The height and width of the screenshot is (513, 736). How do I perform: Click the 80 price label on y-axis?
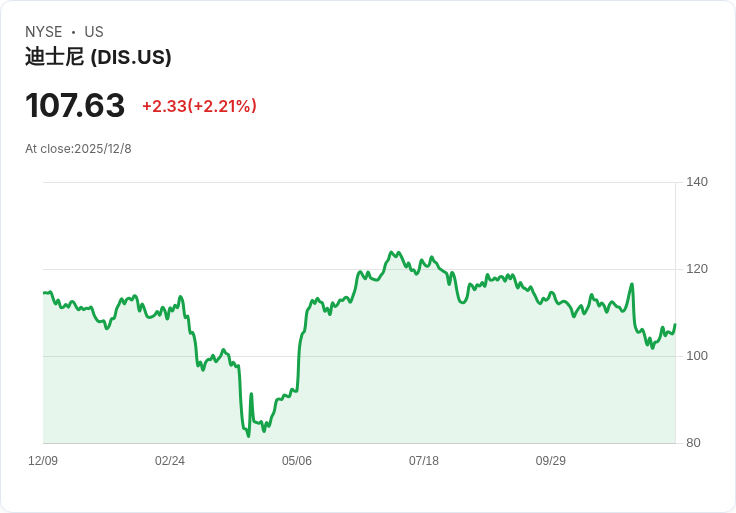coord(694,443)
